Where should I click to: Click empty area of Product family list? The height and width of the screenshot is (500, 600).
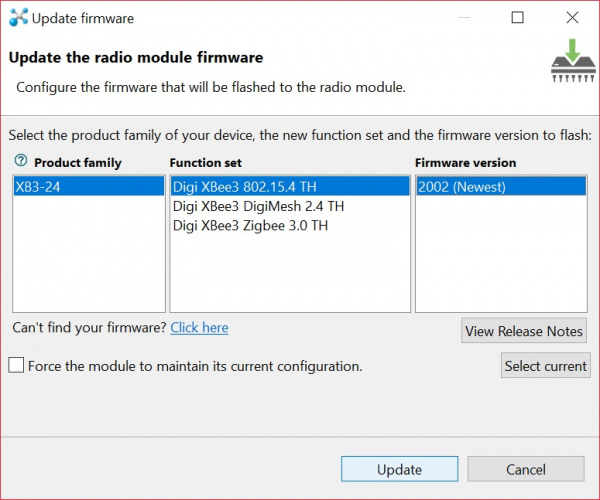coord(89,254)
